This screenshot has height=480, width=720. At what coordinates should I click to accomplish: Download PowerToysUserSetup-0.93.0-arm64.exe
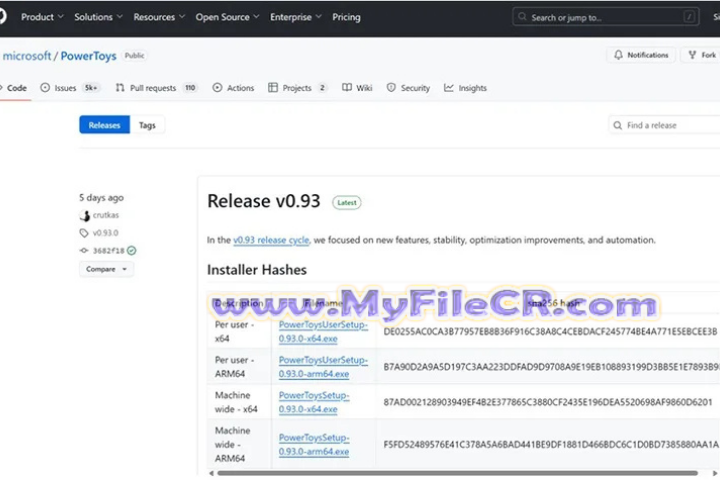323,367
